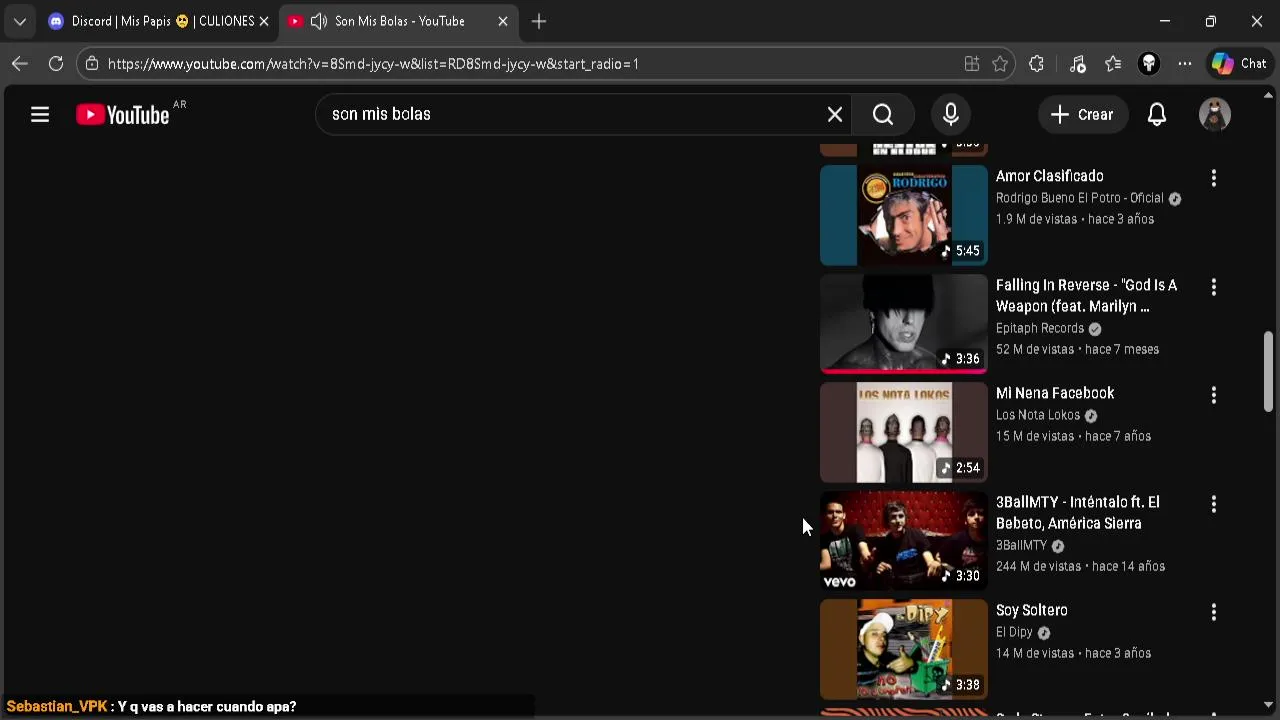Open options menu for Falling In Reverse video
The height and width of the screenshot is (720, 1280).
click(1214, 287)
